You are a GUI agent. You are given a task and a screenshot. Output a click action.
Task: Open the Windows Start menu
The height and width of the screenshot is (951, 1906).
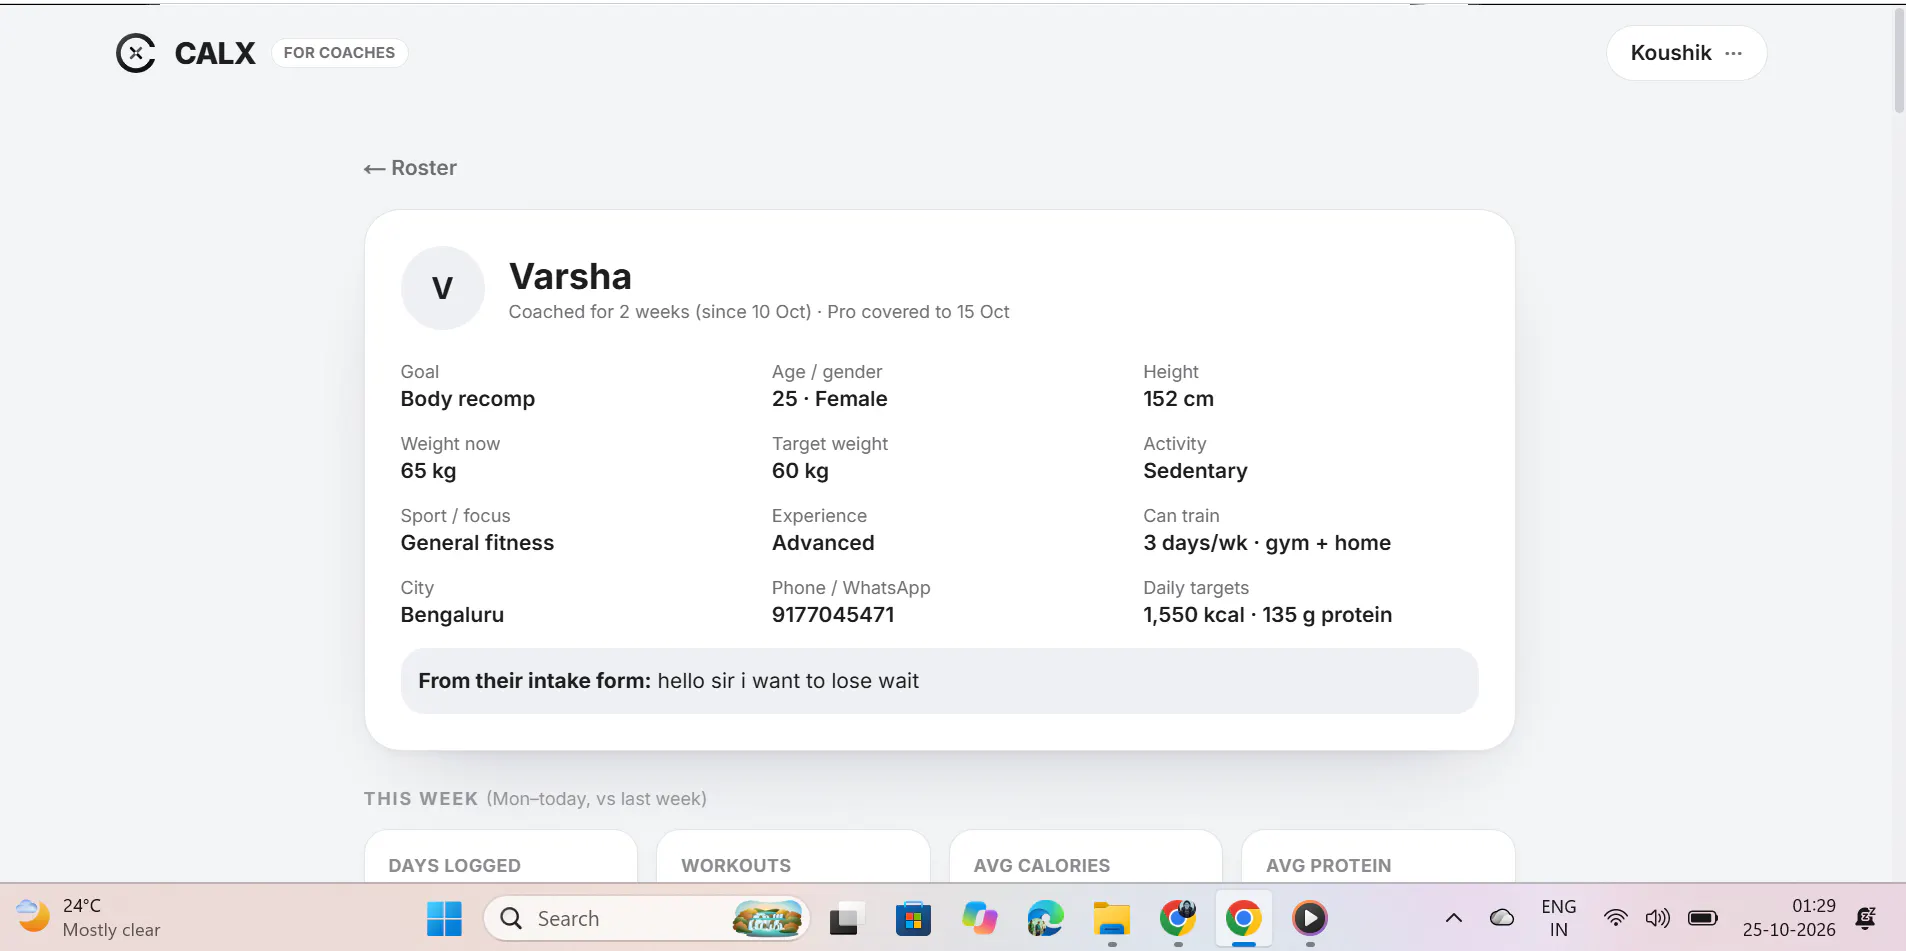[444, 918]
